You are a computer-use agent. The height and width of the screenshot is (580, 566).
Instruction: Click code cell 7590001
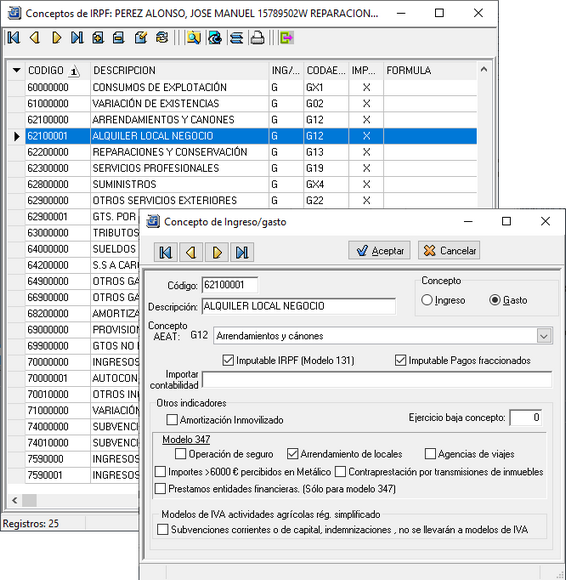click(58, 475)
